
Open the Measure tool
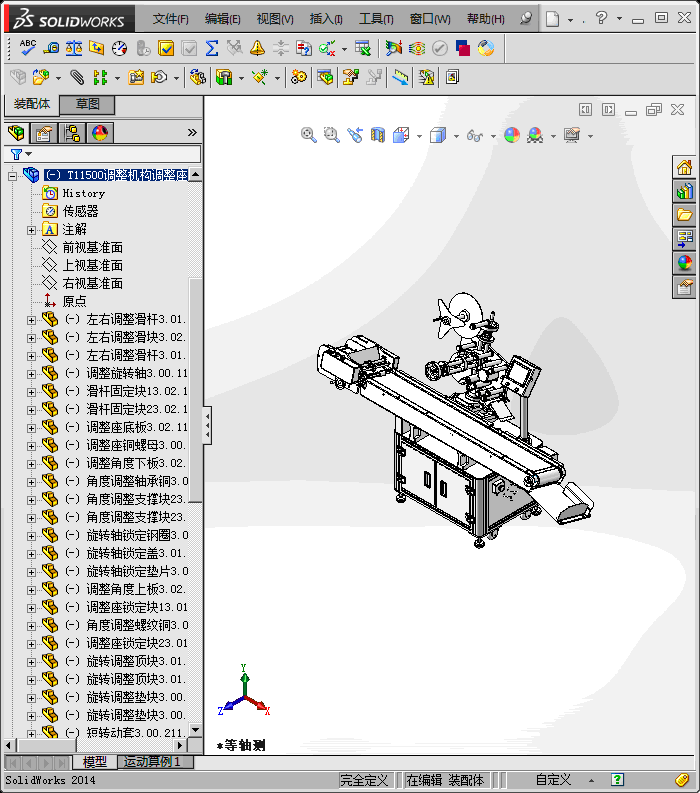[51, 48]
